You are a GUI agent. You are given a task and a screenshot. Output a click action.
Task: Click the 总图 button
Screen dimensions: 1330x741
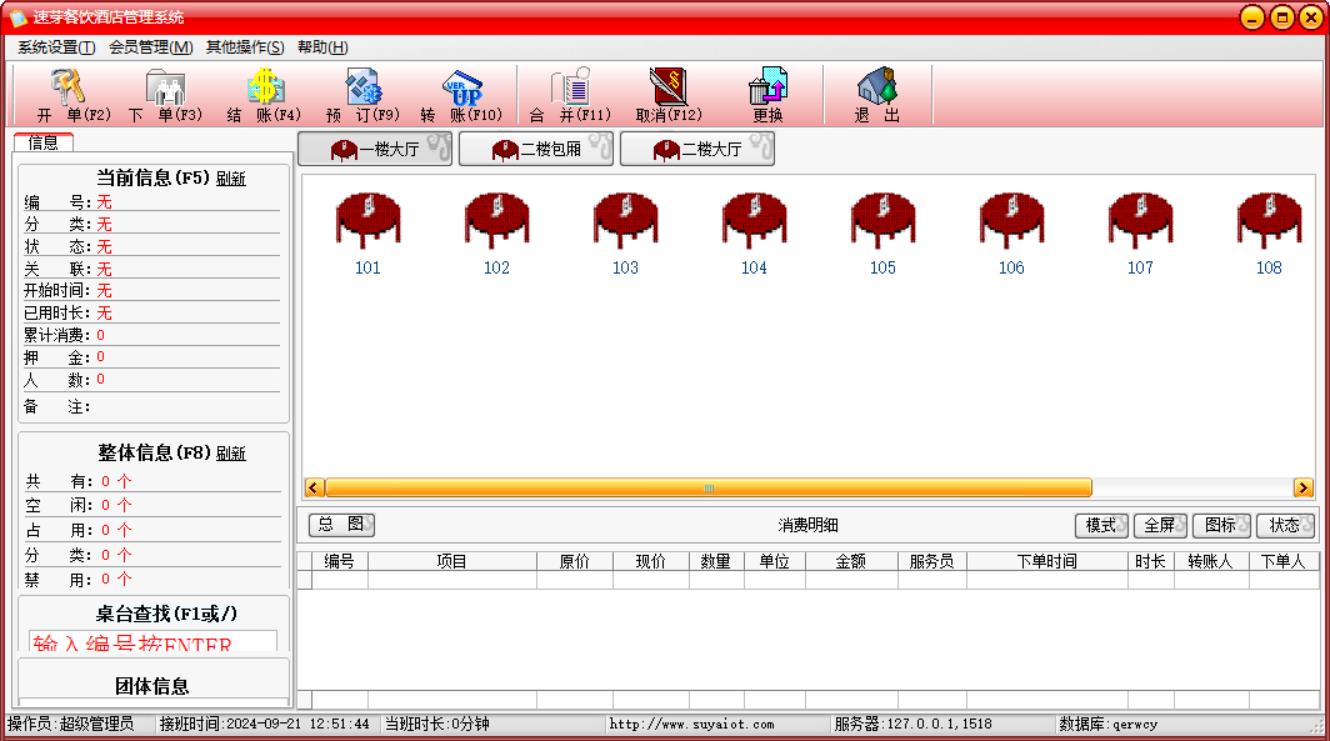[x=341, y=524]
